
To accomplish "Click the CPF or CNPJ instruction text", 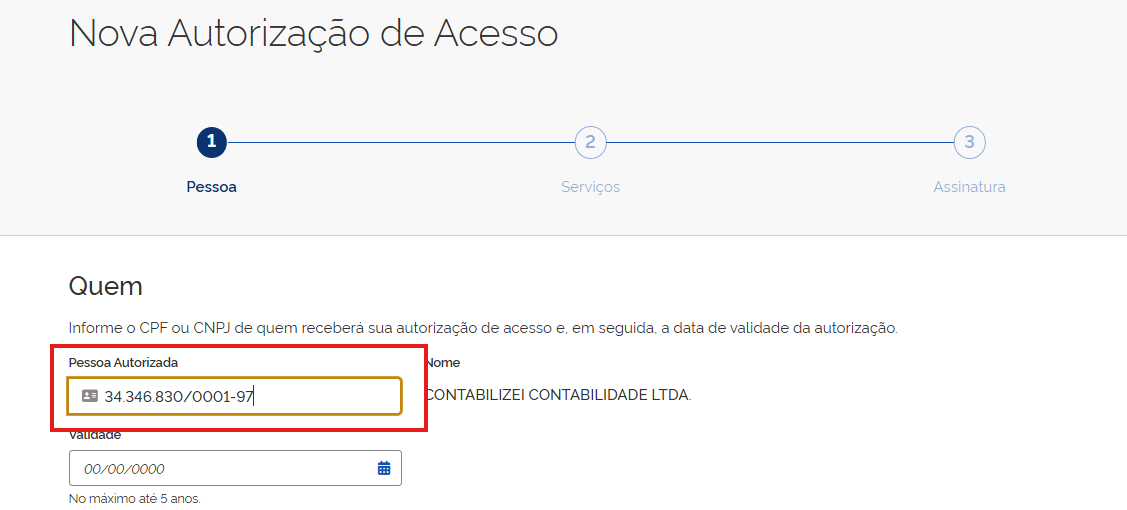I will [x=483, y=328].
